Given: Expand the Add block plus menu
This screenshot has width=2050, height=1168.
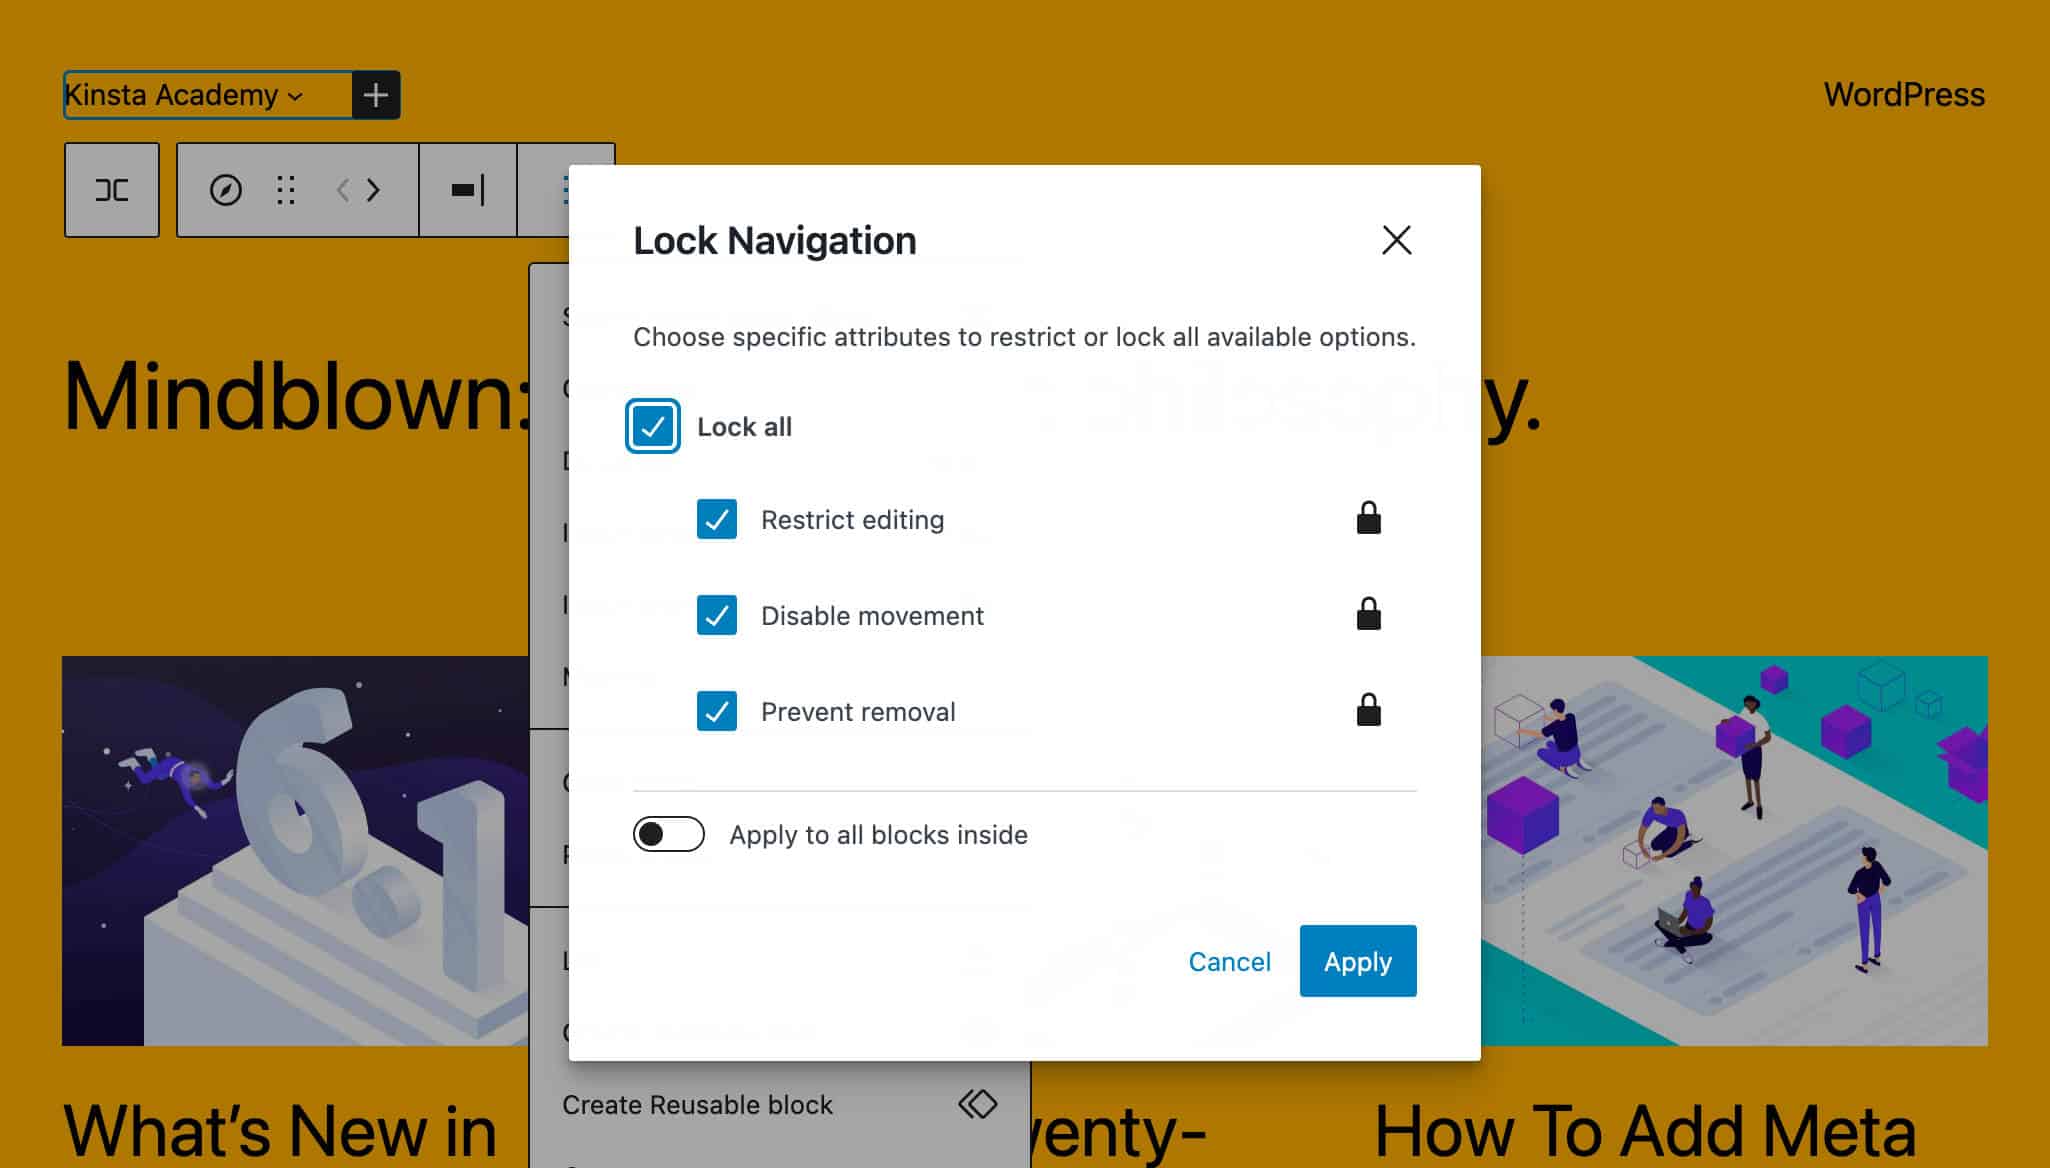Looking at the screenshot, I should pyautogui.click(x=375, y=94).
